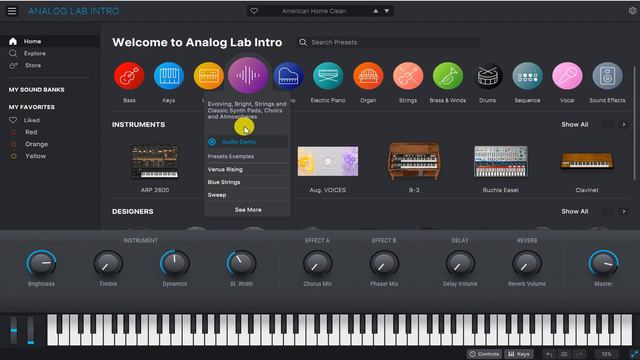Click the Chorus Mix knob

[317, 263]
